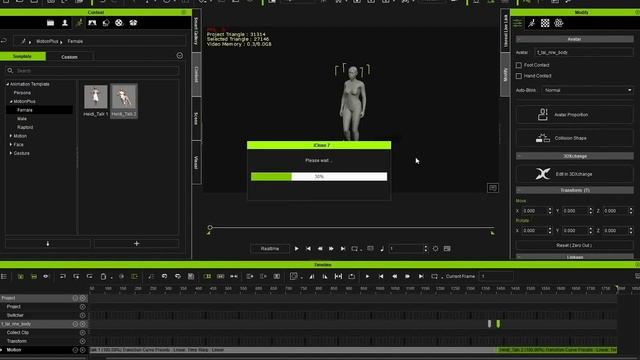Toggle the eye visibility icon in timeline toolbar
The height and width of the screenshot is (360, 640).
click(46, 277)
